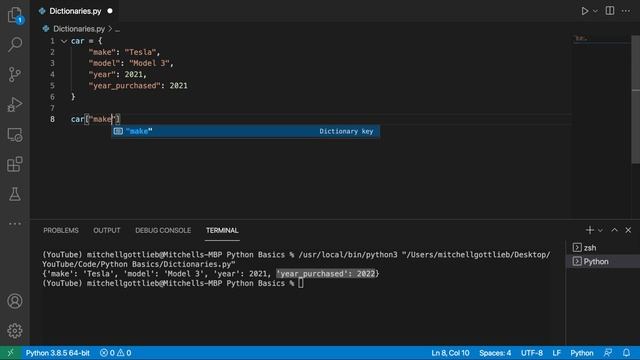Open the Accounts menu
This screenshot has width=640, height=360.
point(15,301)
